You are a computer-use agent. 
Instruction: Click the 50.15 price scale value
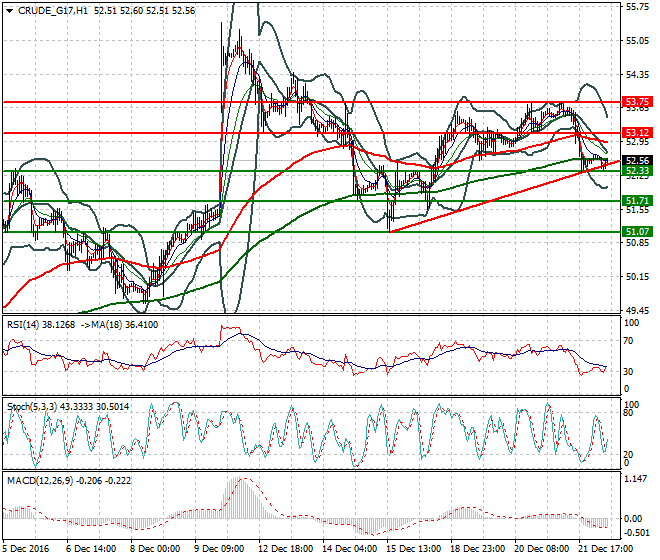(637, 277)
